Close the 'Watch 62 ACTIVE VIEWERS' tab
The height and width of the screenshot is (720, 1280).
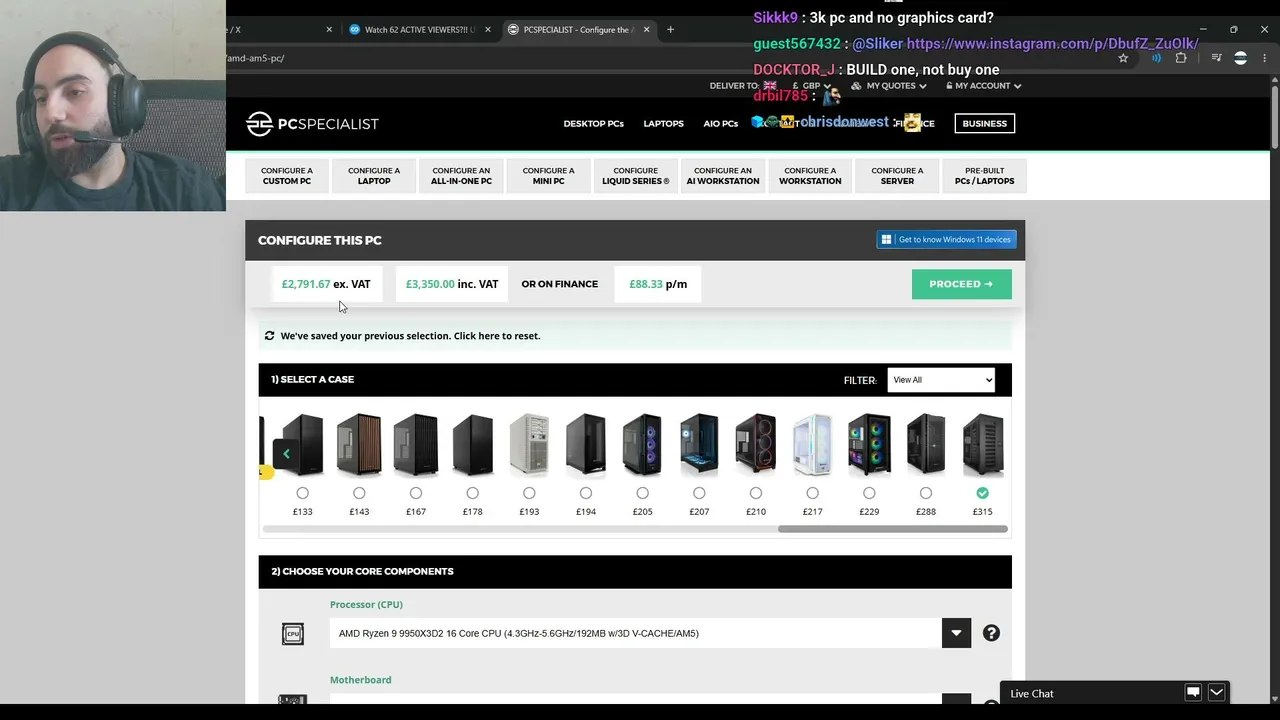click(x=488, y=29)
